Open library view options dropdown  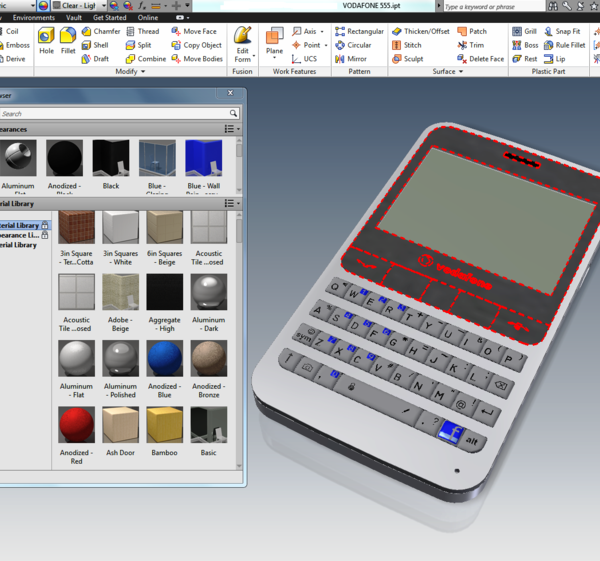(x=232, y=203)
